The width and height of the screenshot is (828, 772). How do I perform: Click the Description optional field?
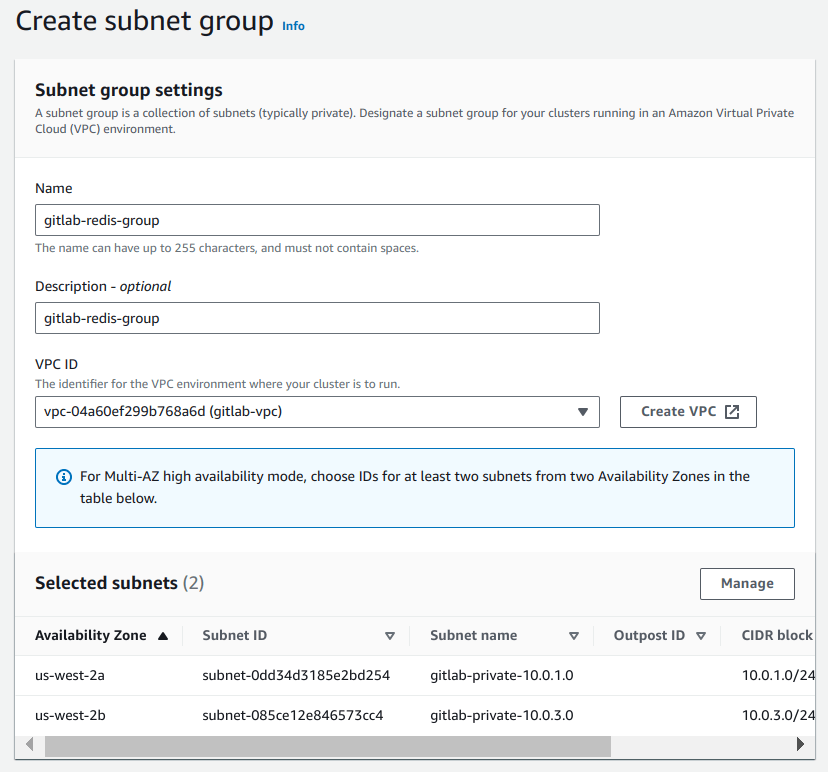click(317, 318)
